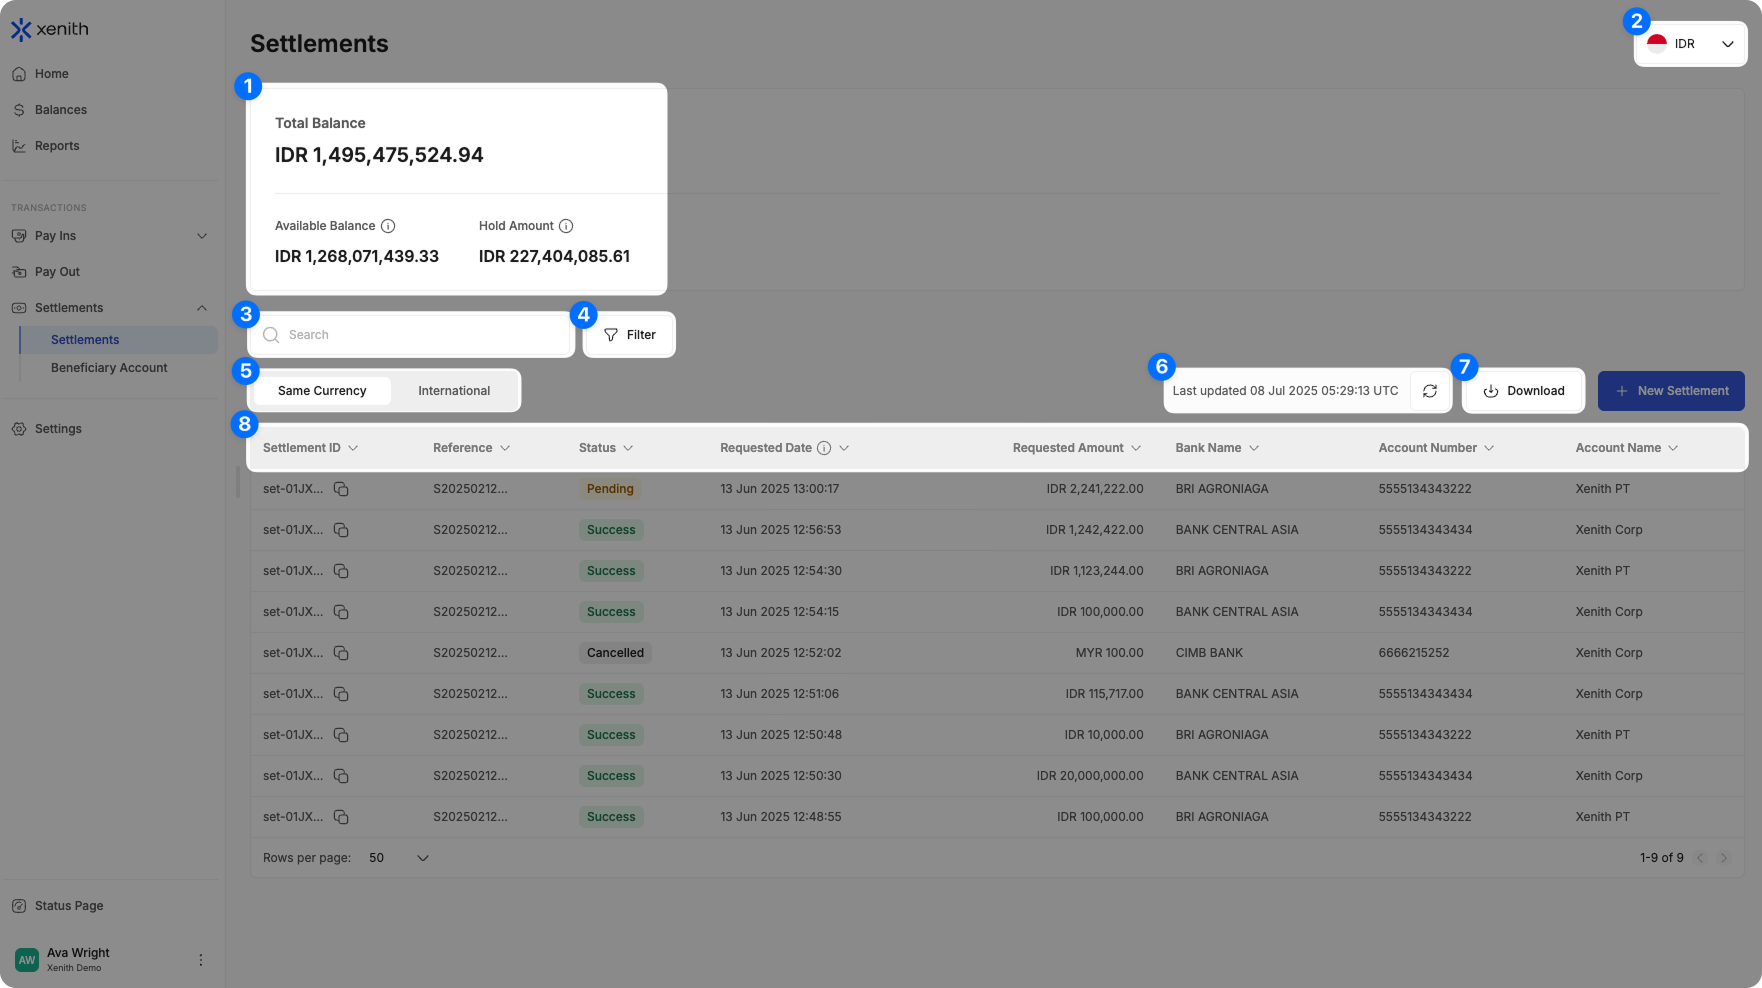Screen dimensions: 1762x988
Task: Copy settlement ID of 12:50:48 row
Action: point(341,735)
